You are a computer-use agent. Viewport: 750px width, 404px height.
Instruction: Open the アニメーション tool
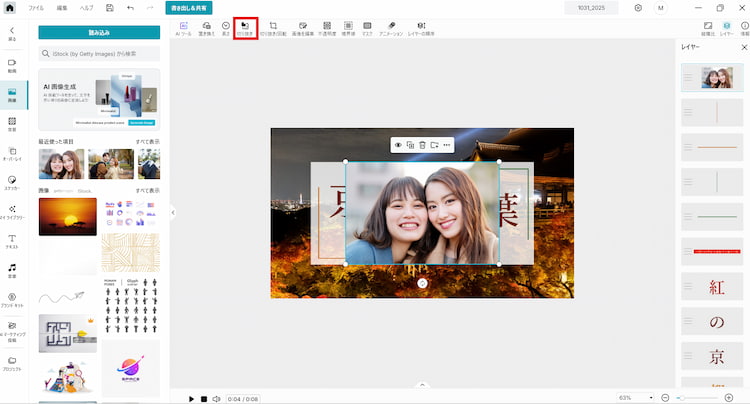point(391,28)
